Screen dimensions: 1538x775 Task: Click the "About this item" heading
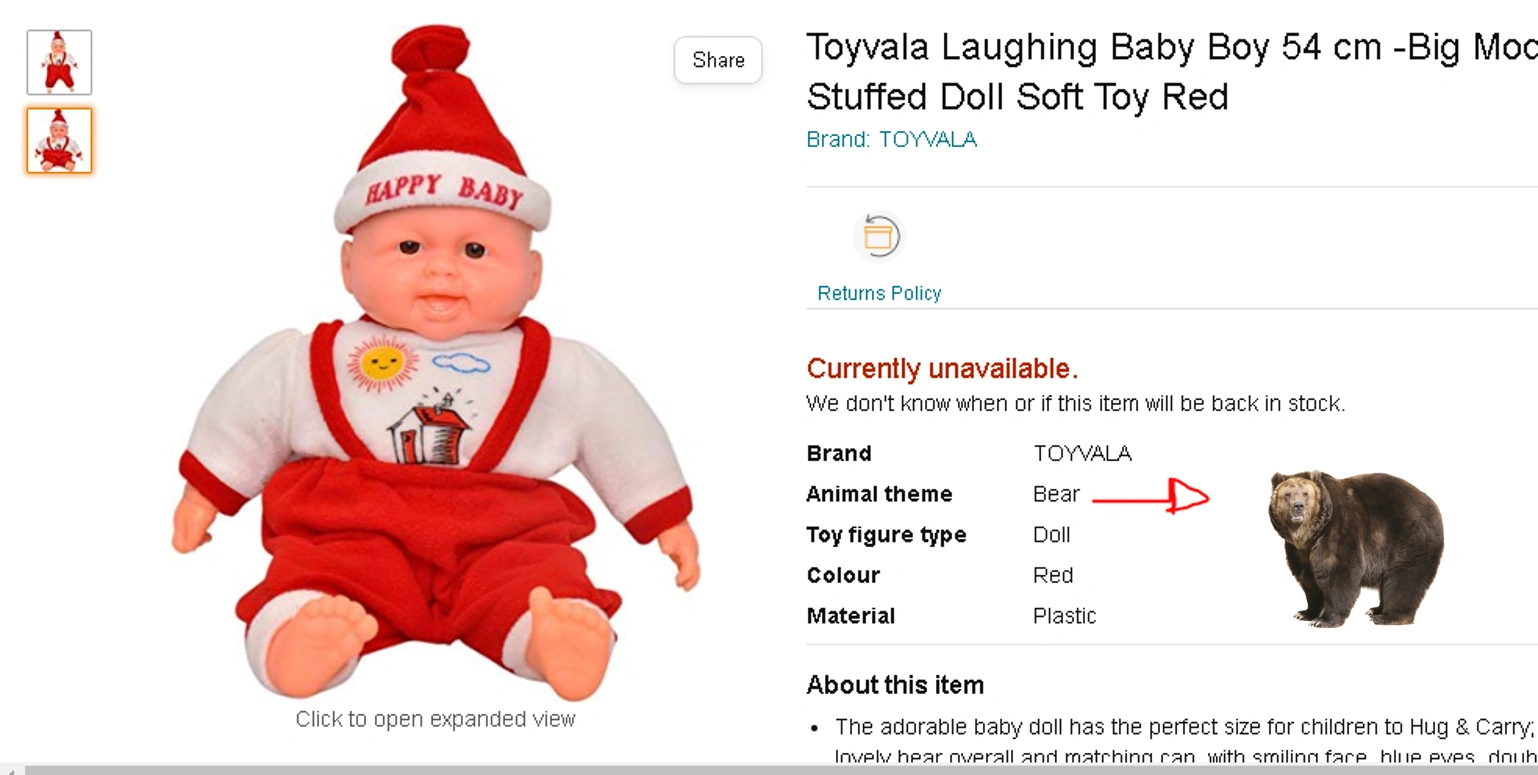coord(895,685)
